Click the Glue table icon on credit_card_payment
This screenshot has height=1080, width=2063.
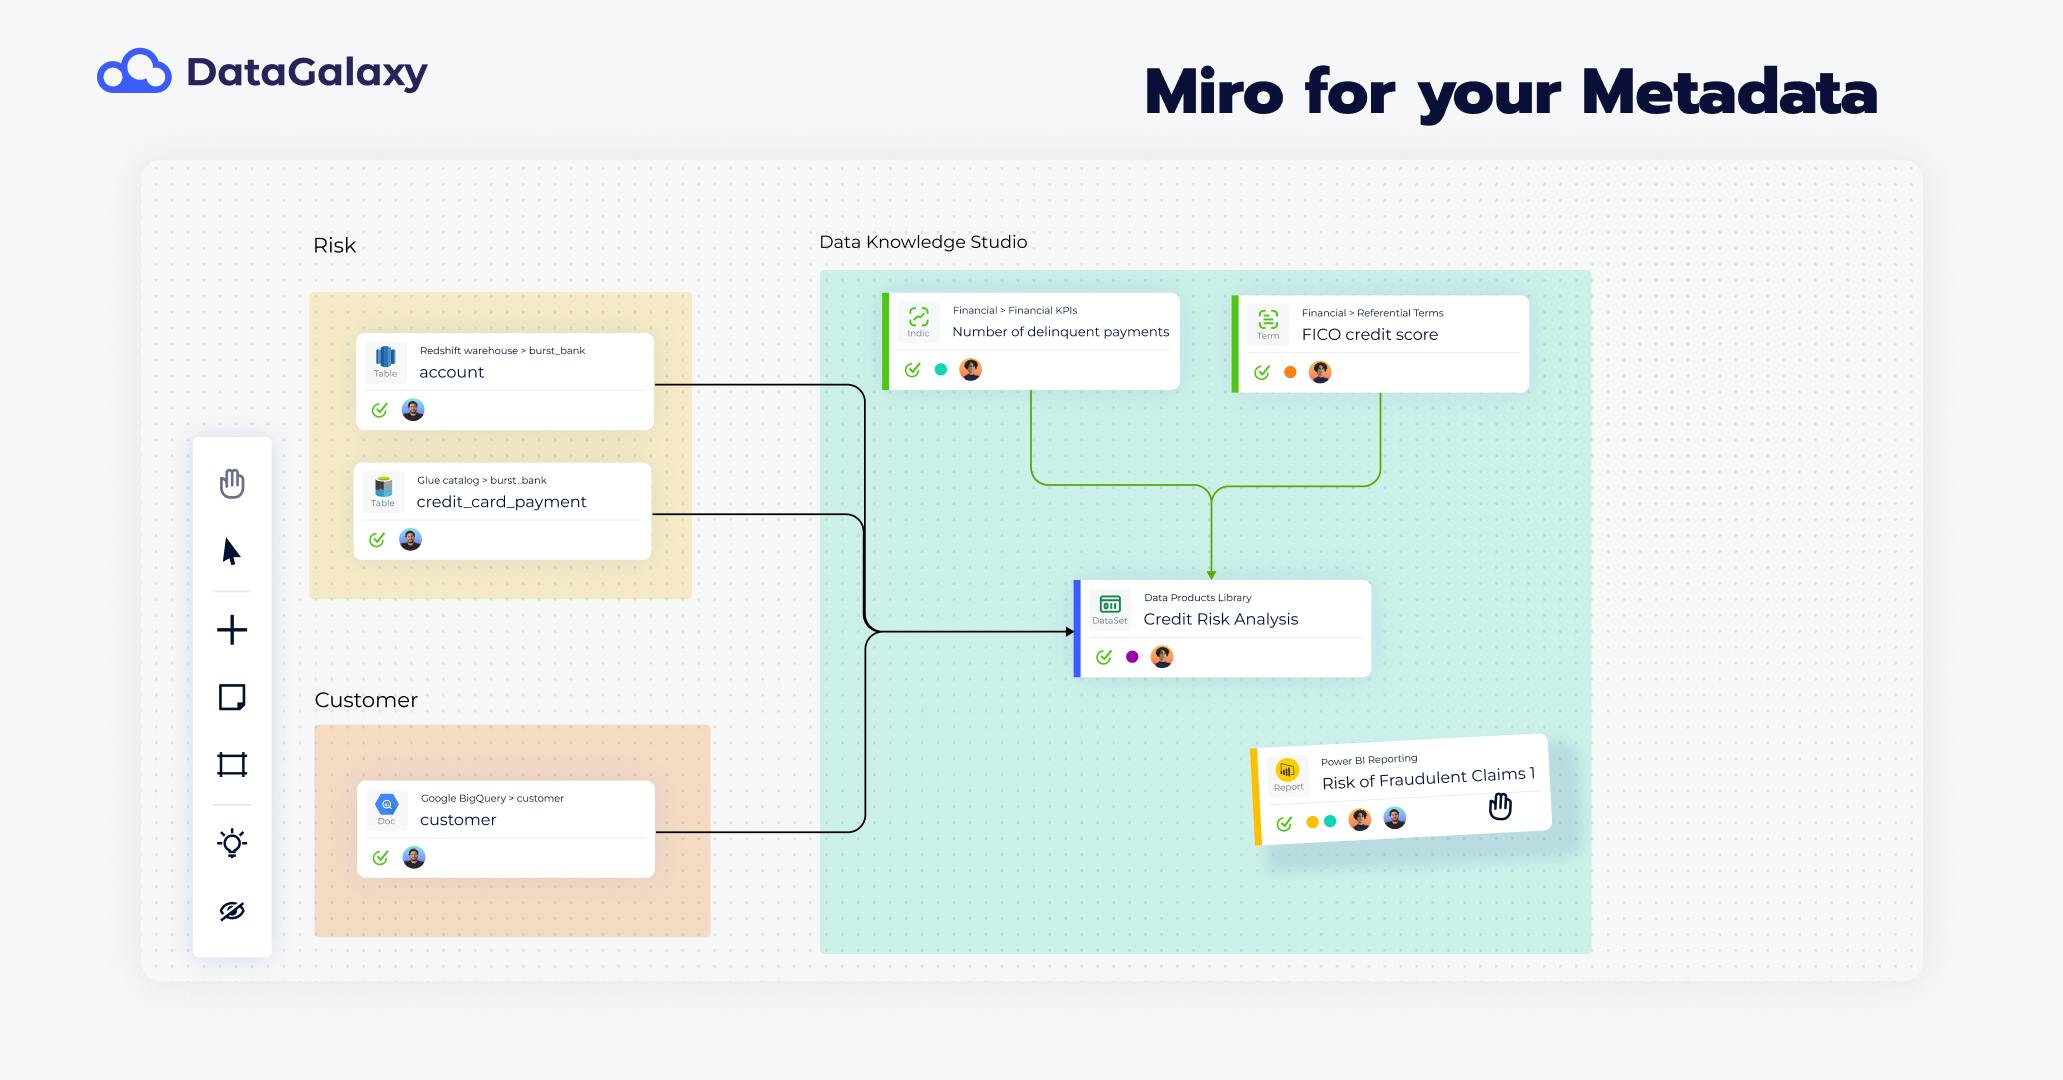point(383,487)
